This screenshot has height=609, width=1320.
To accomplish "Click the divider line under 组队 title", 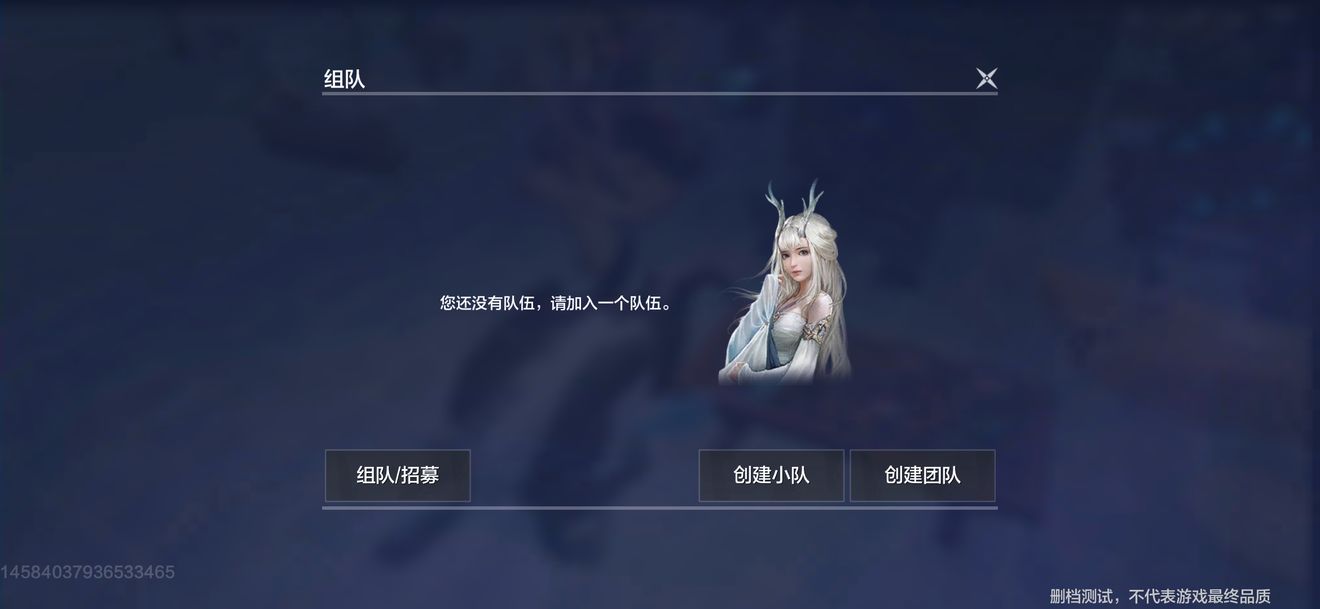I will pyautogui.click(x=660, y=94).
